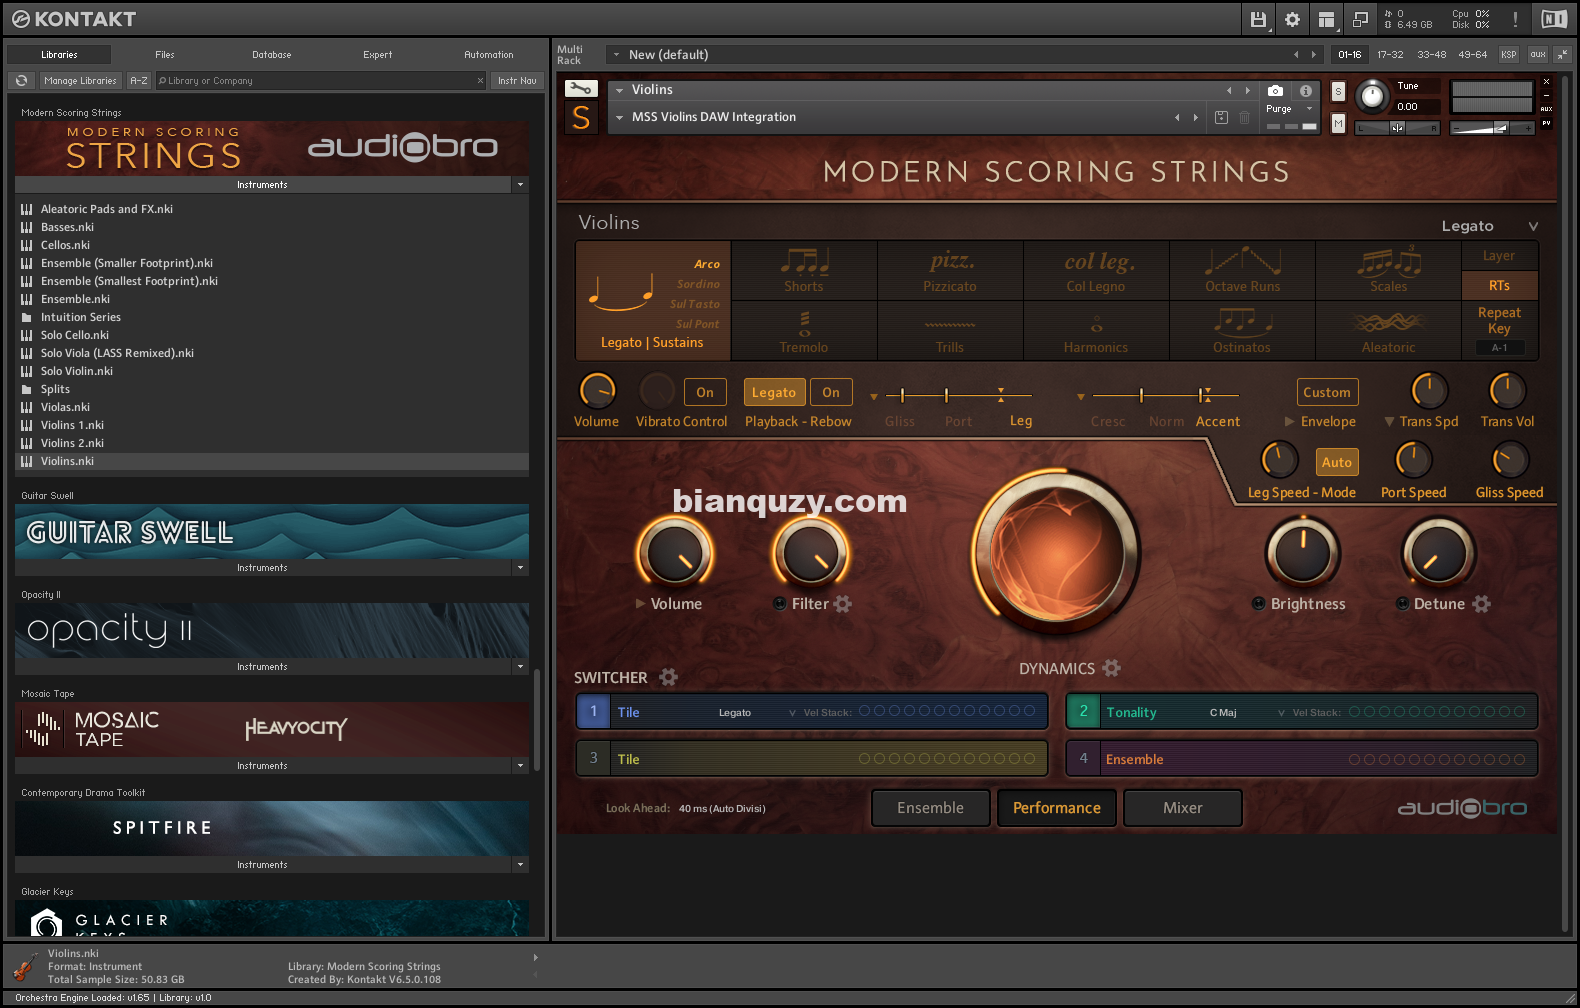Viewport: 1580px width, 1008px height.
Task: Adjust the instrument output volume slider
Action: (1492, 128)
